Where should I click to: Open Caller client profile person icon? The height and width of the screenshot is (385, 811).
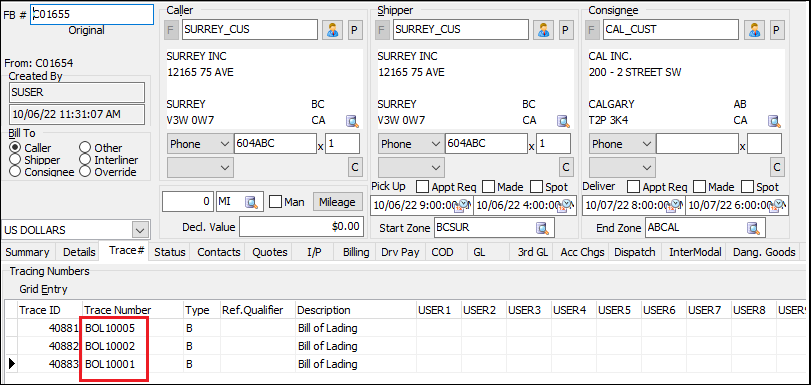[x=332, y=30]
